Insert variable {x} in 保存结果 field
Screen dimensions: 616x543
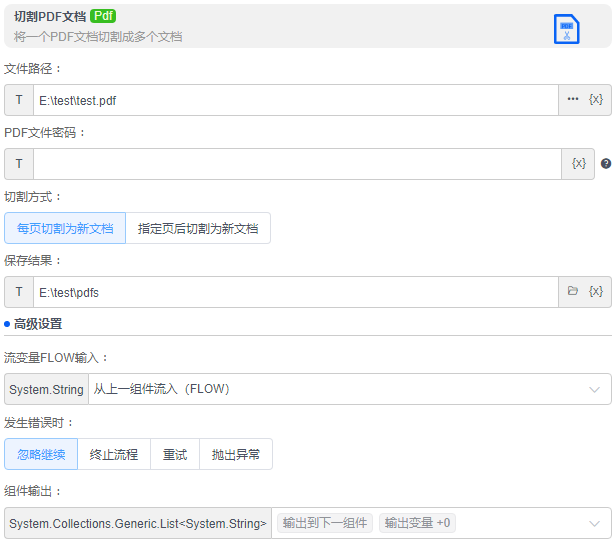(x=596, y=291)
